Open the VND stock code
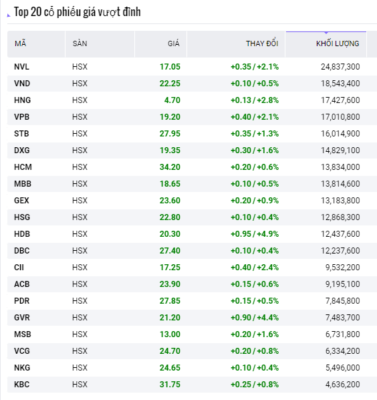The height and width of the screenshot is (400, 377). tap(22, 84)
